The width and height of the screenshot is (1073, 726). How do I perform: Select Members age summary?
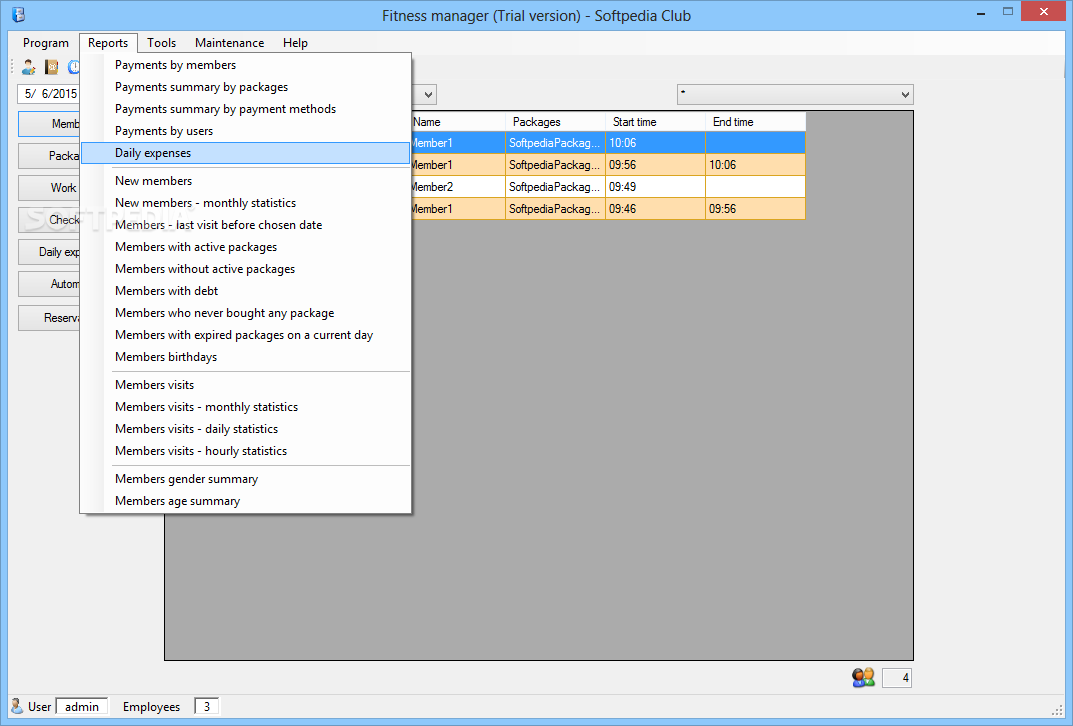point(246,501)
